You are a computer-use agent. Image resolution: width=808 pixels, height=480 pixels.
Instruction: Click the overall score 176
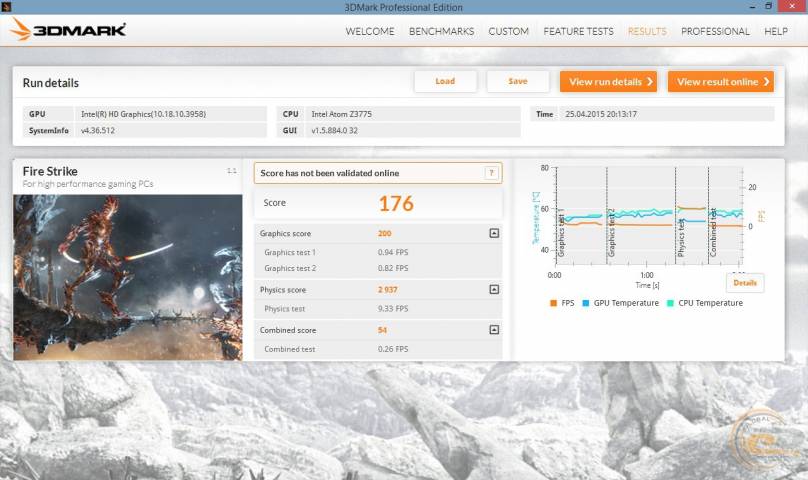[x=396, y=204]
